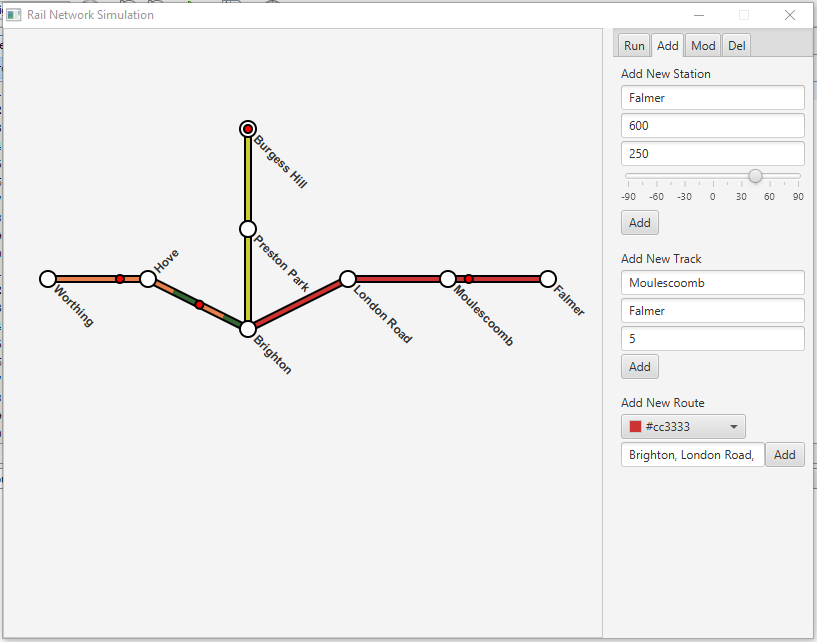
Task: Click the Preston Park station circle
Action: (x=248, y=229)
